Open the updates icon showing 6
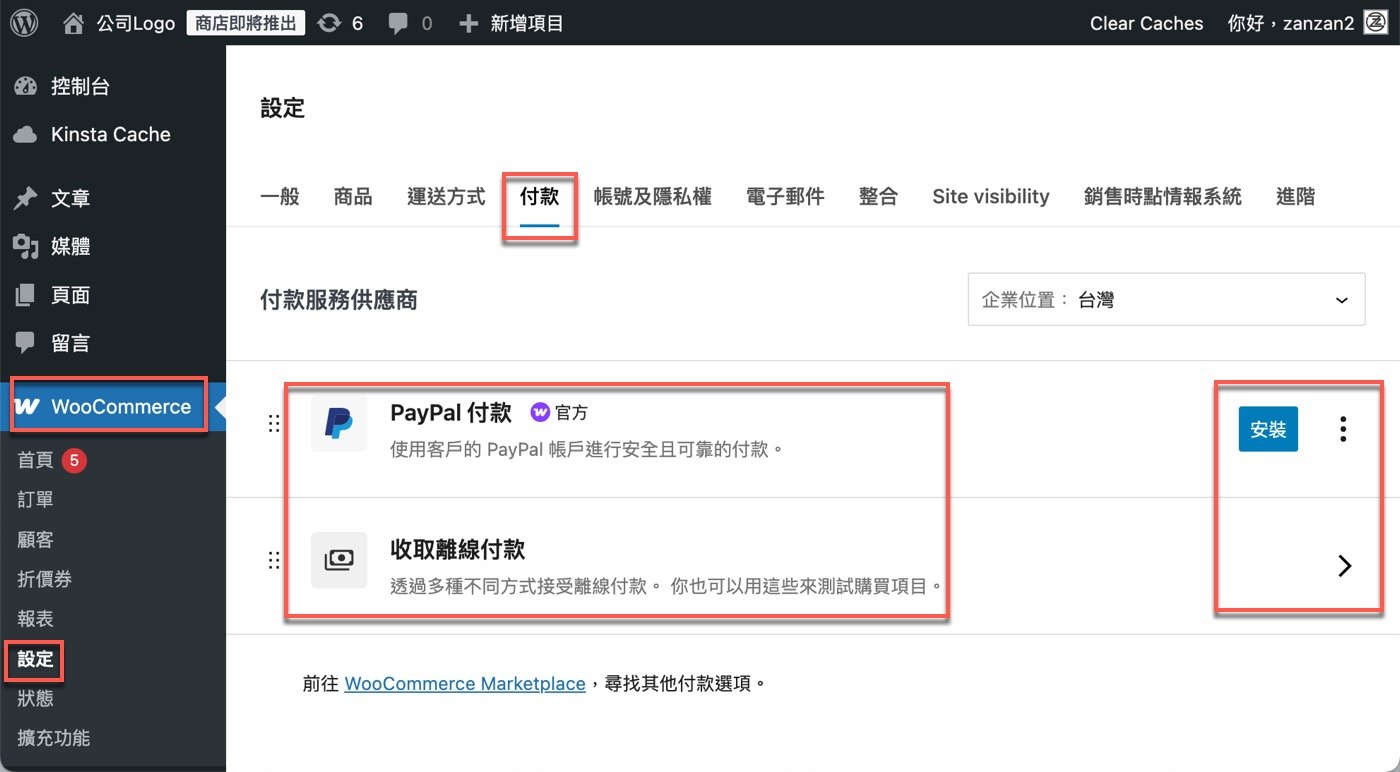 pyautogui.click(x=329, y=23)
